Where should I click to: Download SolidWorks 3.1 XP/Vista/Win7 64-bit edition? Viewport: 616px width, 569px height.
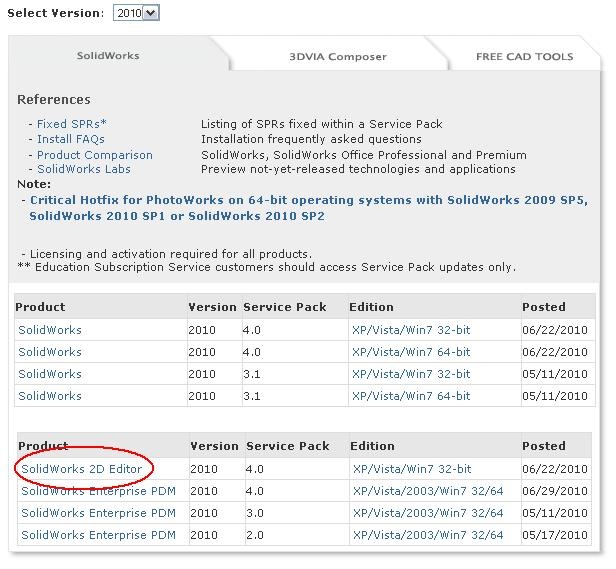(x=410, y=396)
